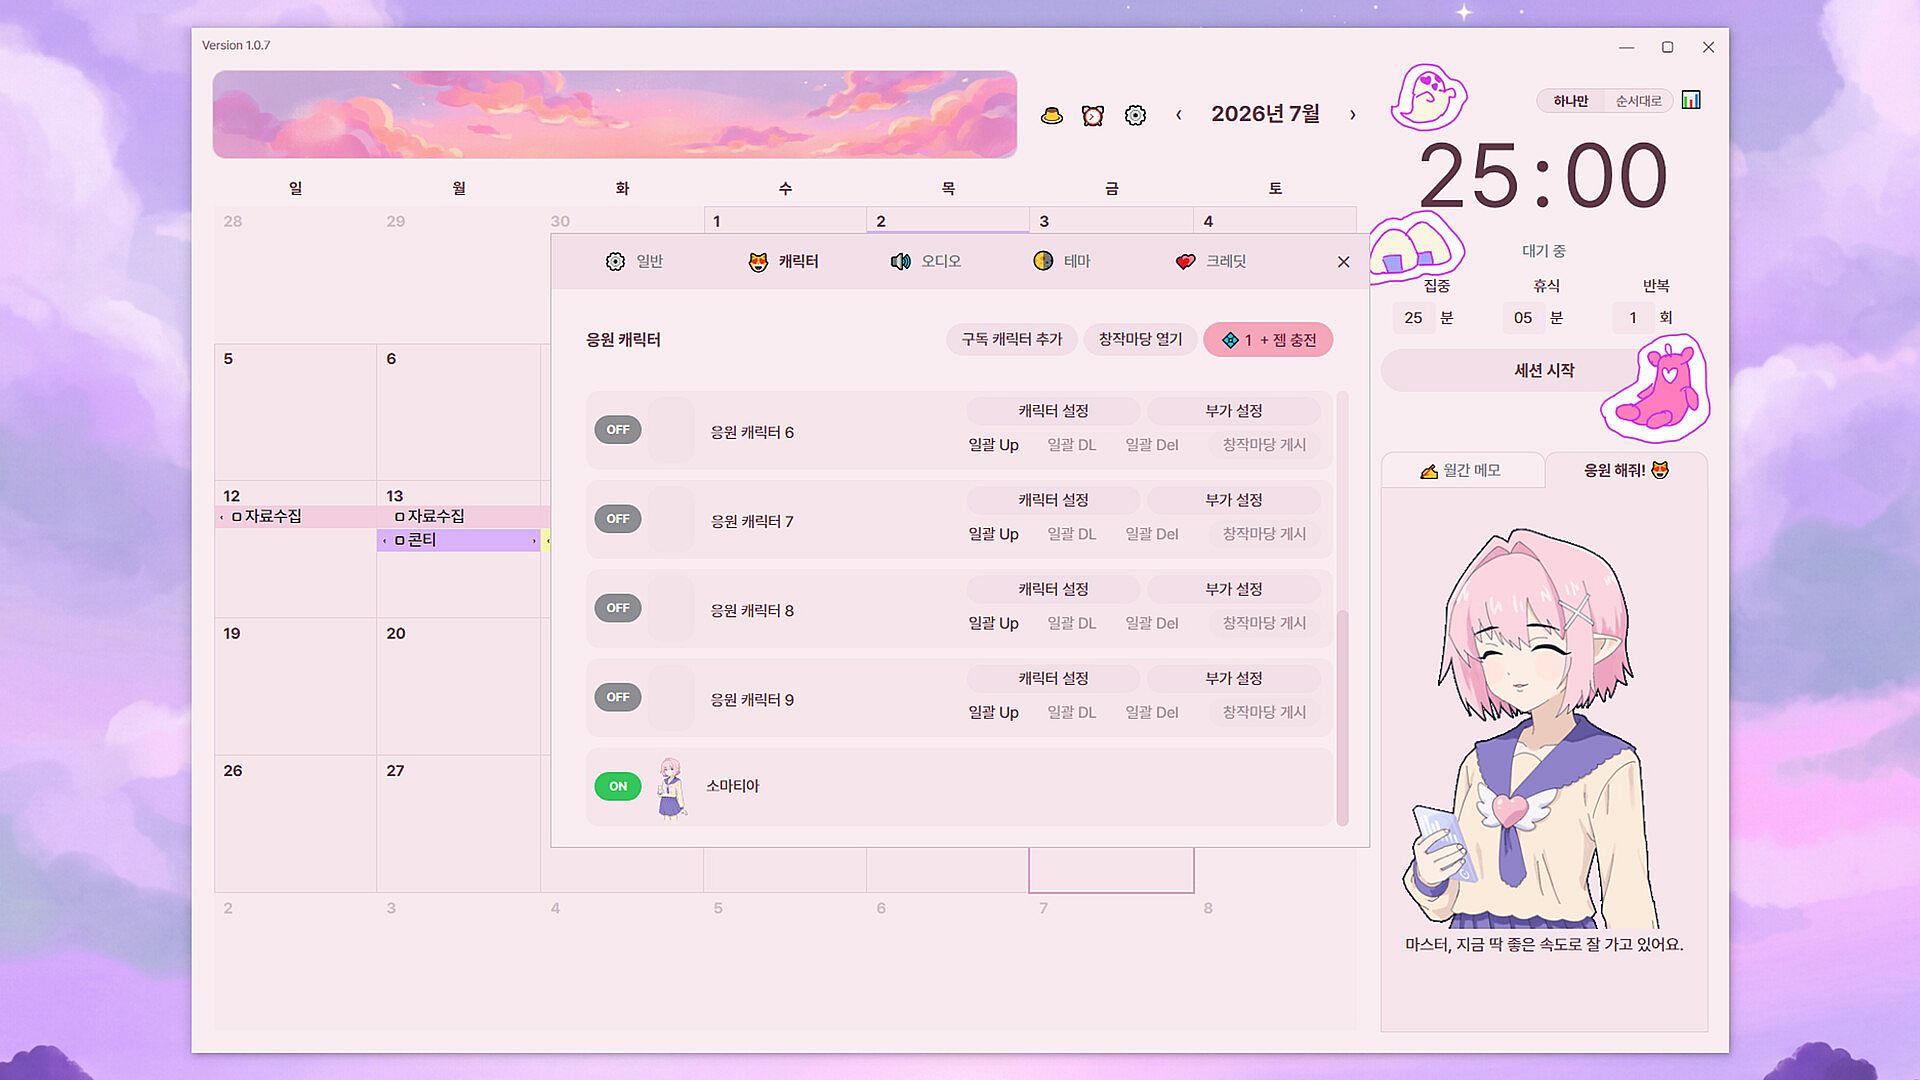The width and height of the screenshot is (1920, 1080).
Task: Open 캐릭터 설정 for 응원 캐릭터 9
Action: click(1053, 678)
